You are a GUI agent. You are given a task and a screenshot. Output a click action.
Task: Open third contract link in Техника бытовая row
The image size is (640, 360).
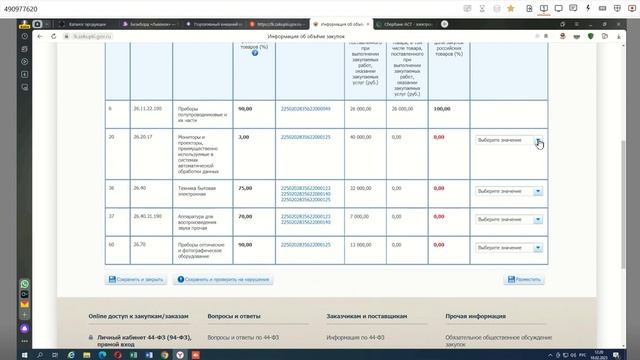coord(306,200)
